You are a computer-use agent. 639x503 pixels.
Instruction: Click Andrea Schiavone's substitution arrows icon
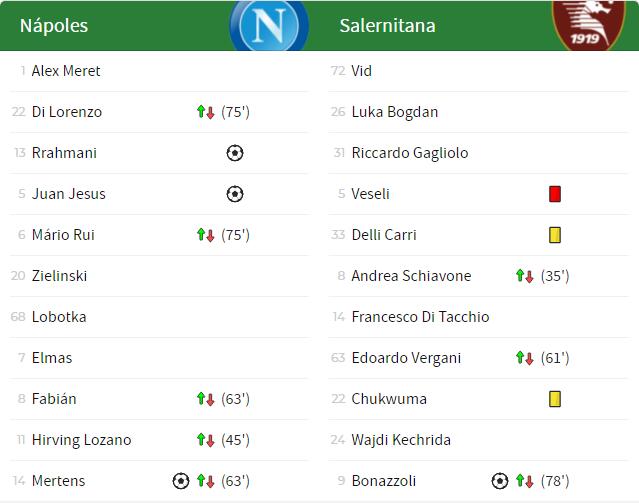point(524,276)
